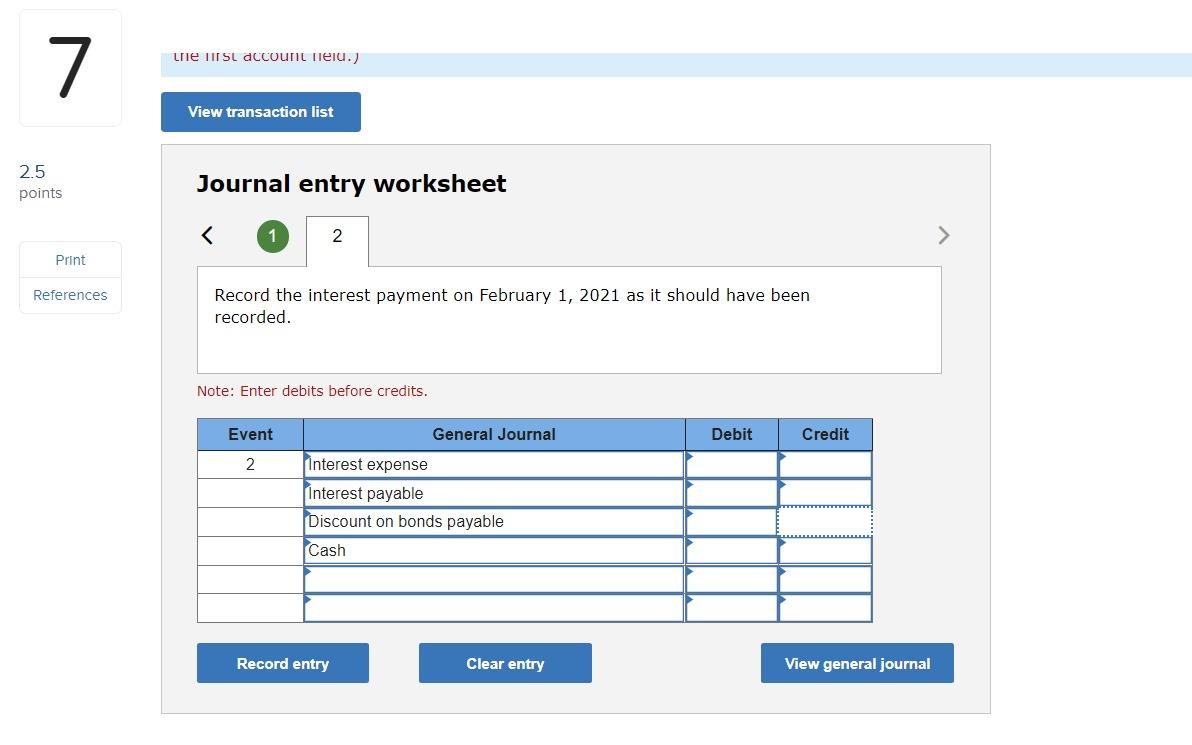The image size is (1192, 745).
Task: Select journal entry tab 2
Action: pyautogui.click(x=337, y=238)
